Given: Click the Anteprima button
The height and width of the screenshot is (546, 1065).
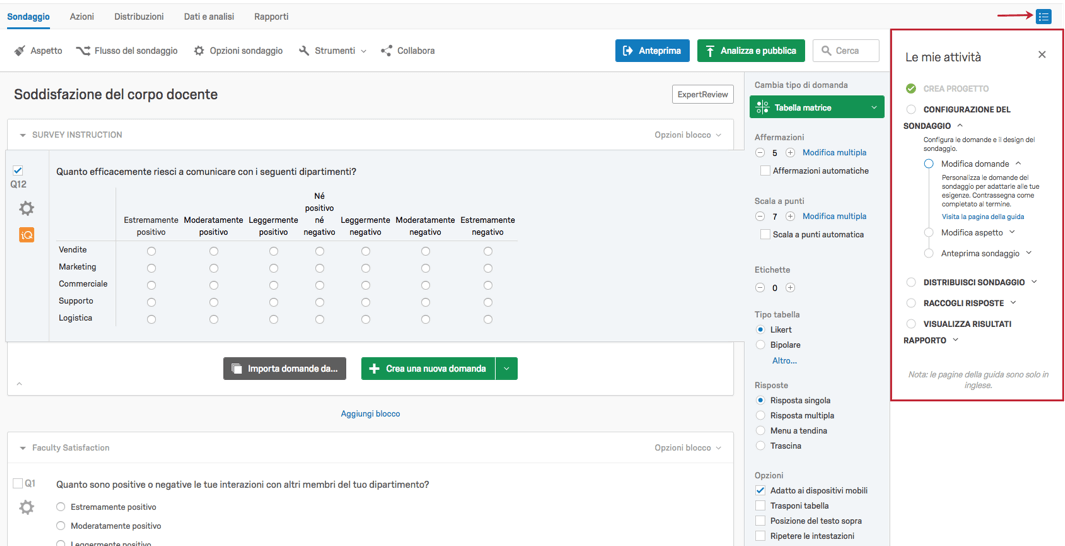Looking at the screenshot, I should tap(652, 51).
